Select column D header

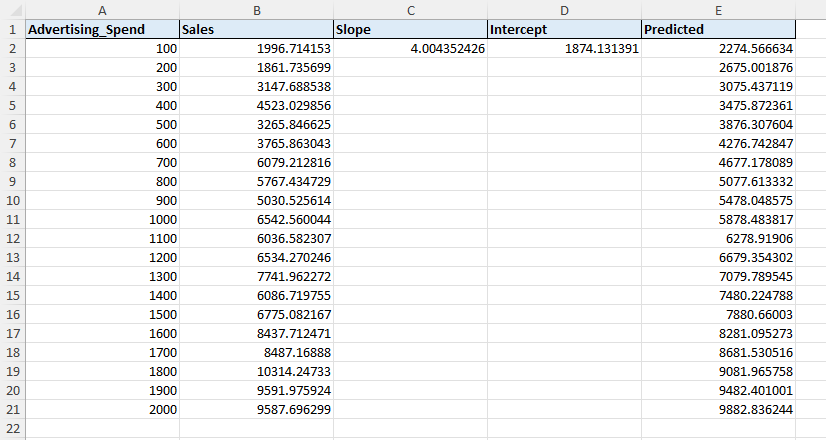pyautogui.click(x=564, y=11)
